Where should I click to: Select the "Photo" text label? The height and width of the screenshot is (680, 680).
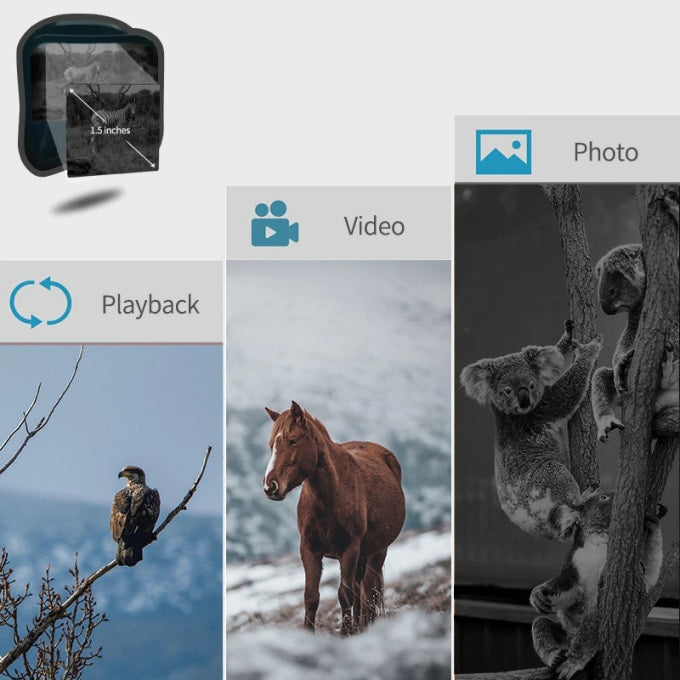[605, 153]
